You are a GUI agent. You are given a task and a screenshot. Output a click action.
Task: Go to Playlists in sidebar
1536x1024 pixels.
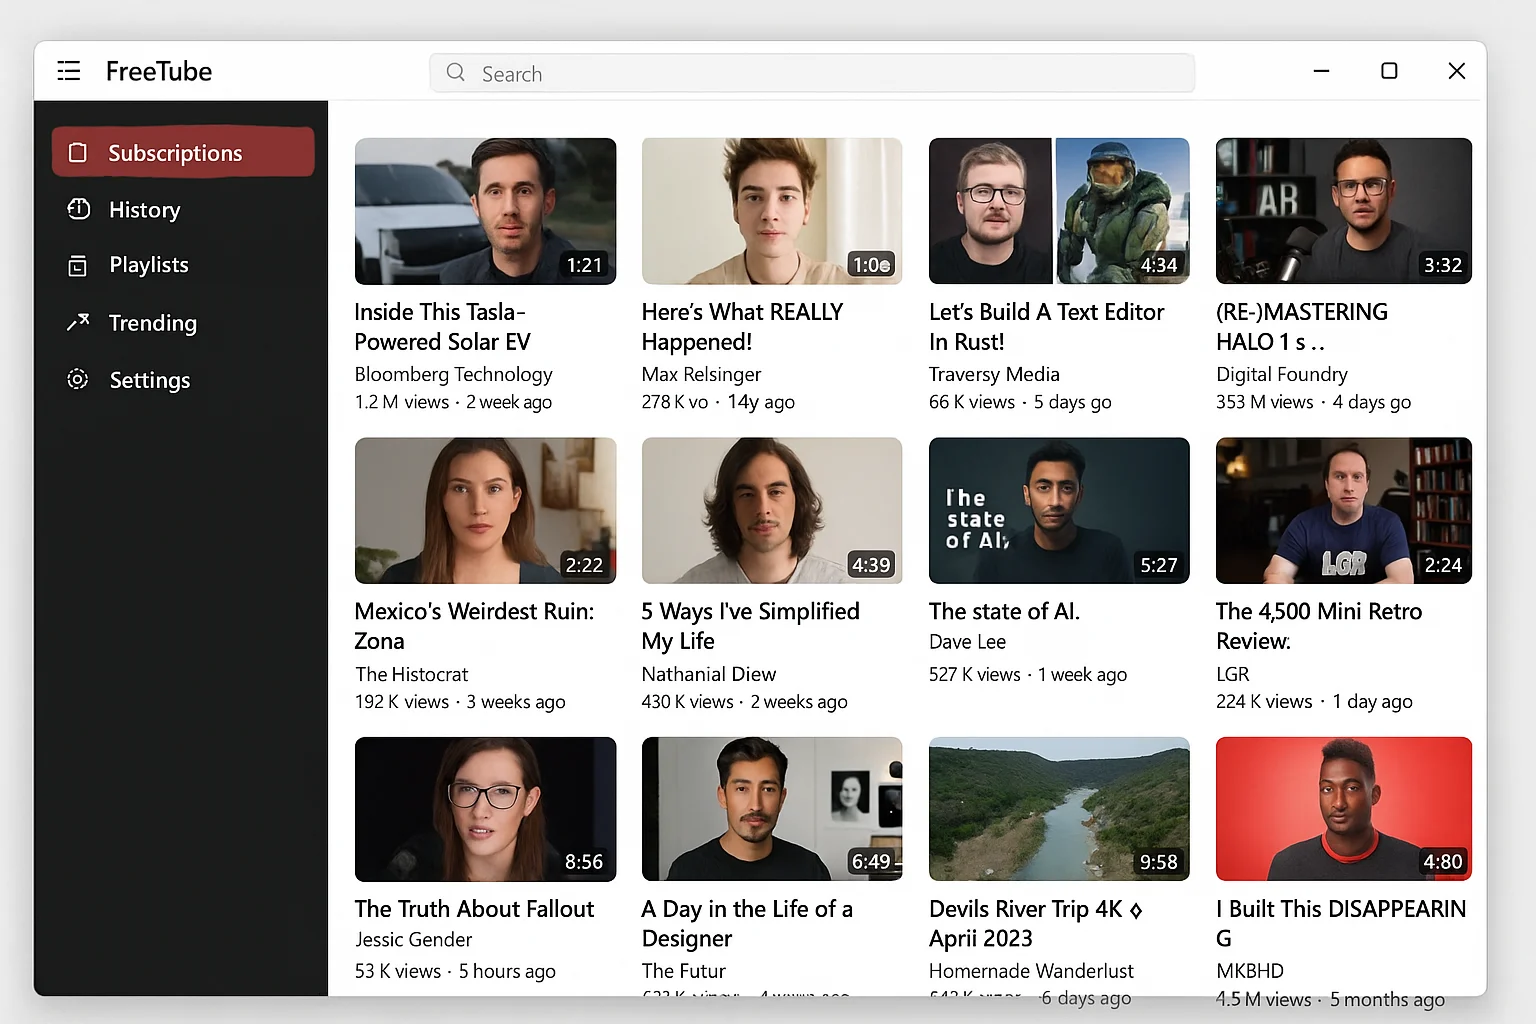183,265
